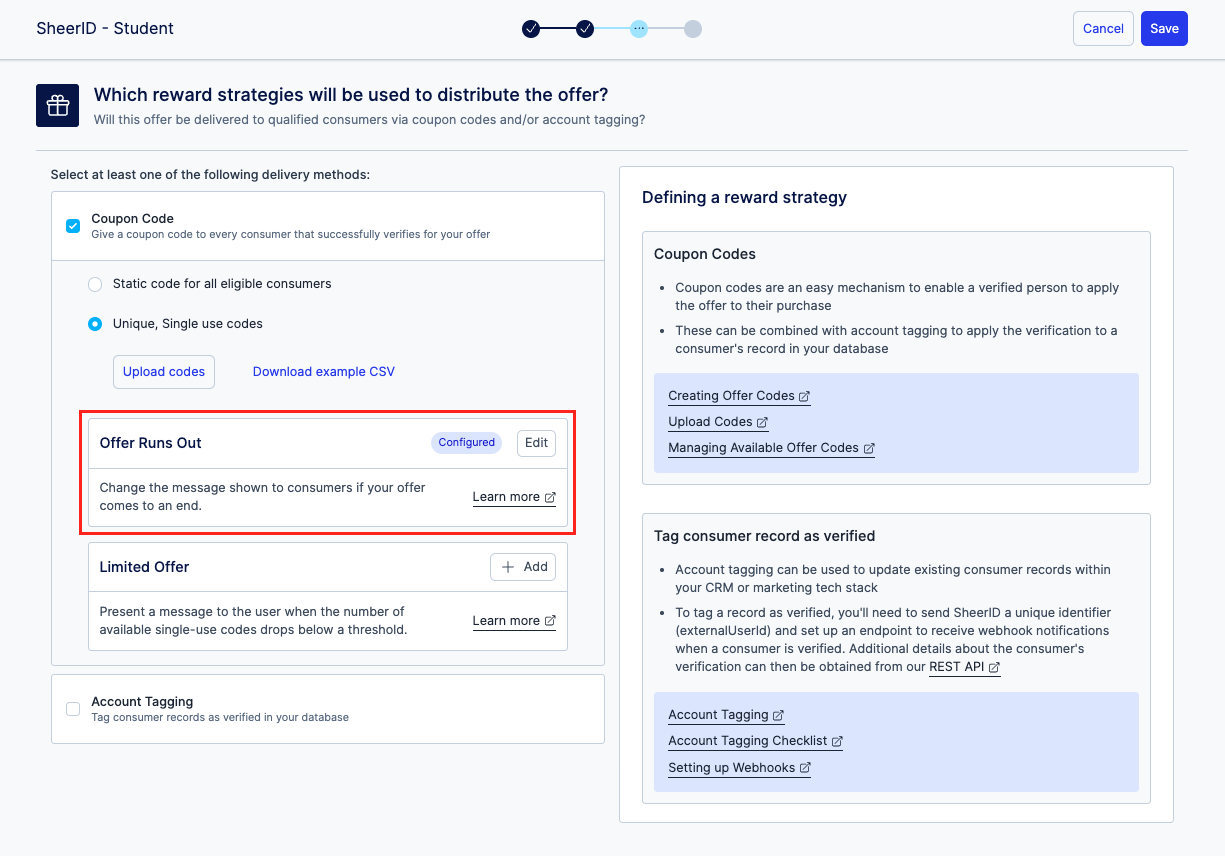This screenshot has width=1225, height=856.
Task: Open Learn more for Offer Runs Out
Action: pyautogui.click(x=513, y=497)
